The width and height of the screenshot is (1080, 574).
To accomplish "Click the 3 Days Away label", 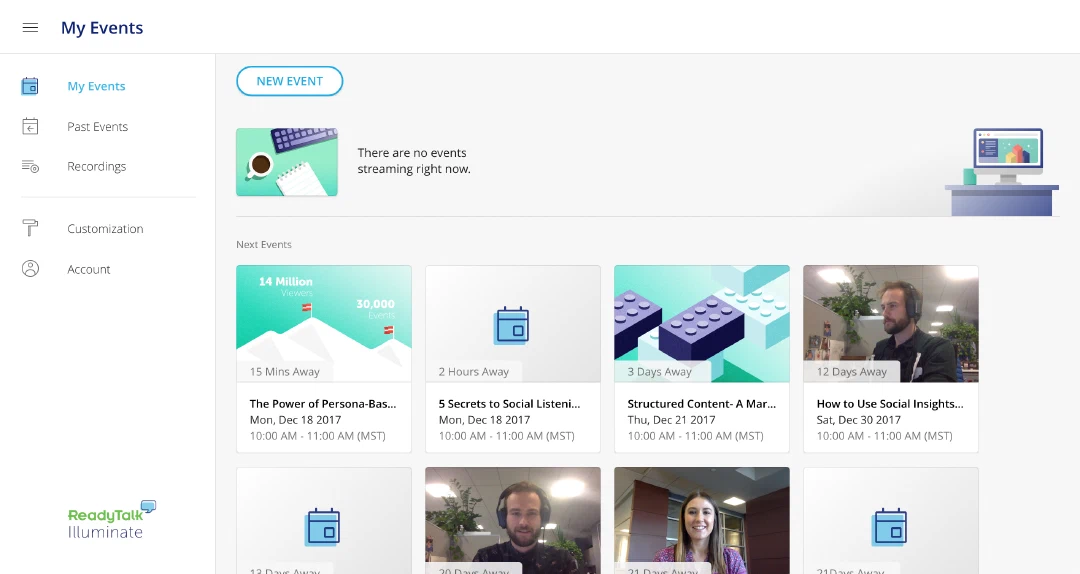I will pyautogui.click(x=659, y=372).
